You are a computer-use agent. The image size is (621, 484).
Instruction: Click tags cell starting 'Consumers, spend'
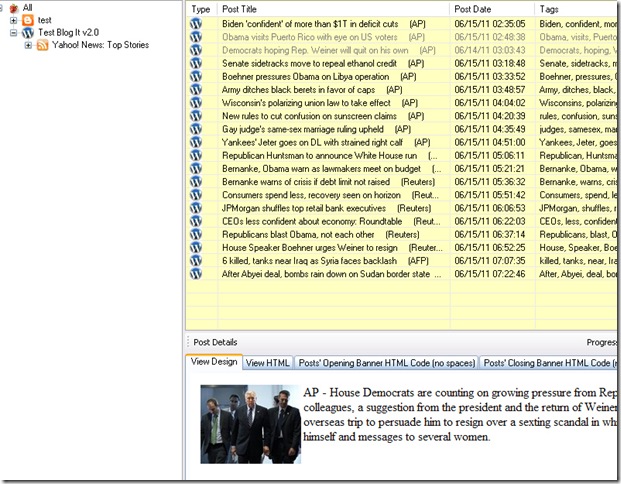[x=577, y=194]
